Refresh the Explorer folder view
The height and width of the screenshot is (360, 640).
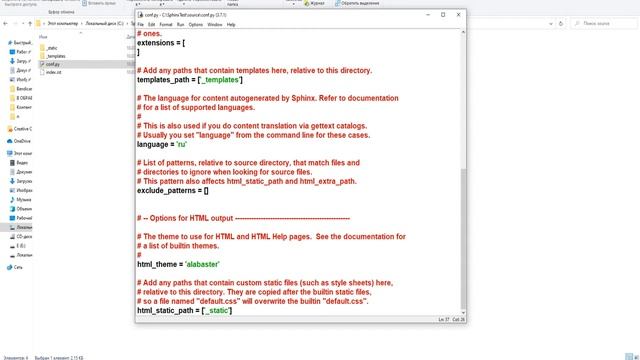(x=561, y=24)
